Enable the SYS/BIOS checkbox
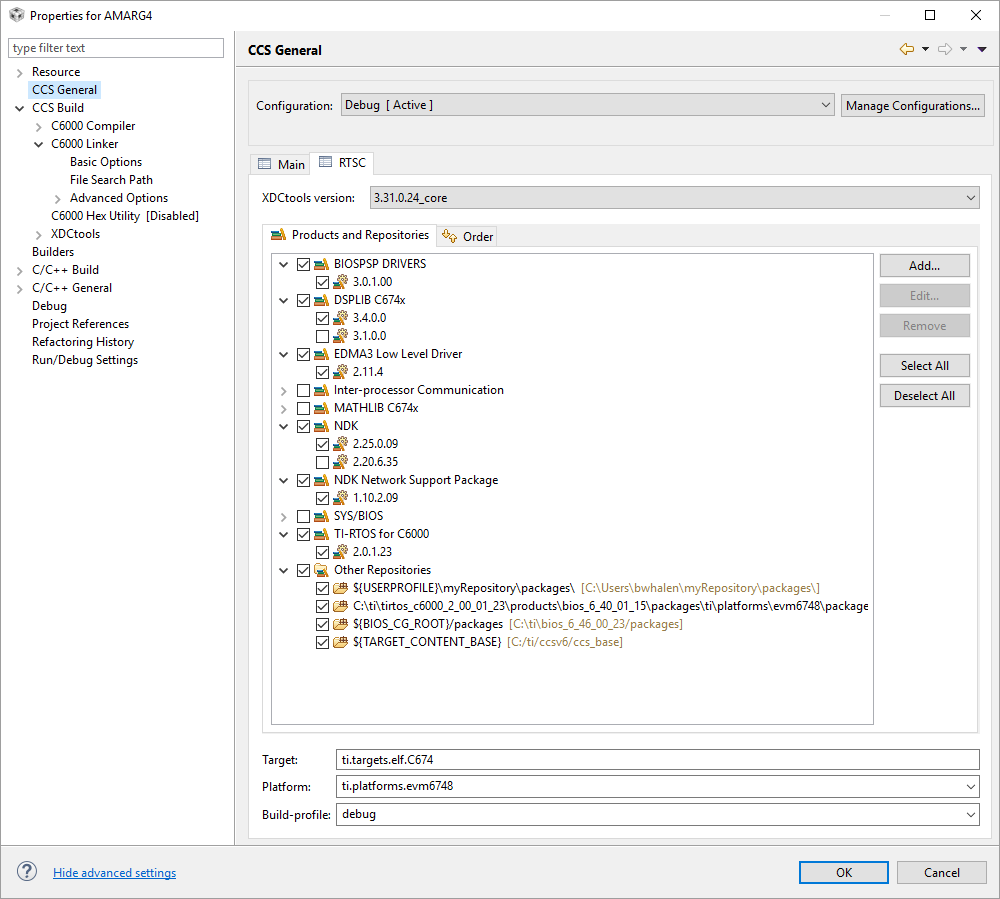Image resolution: width=1000 pixels, height=899 pixels. pyautogui.click(x=303, y=515)
